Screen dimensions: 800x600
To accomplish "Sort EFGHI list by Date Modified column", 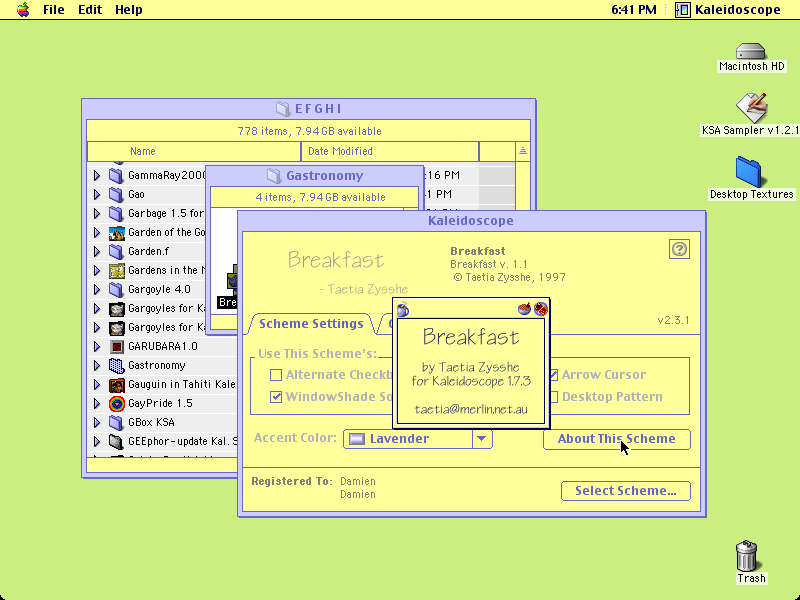I will click(x=390, y=151).
